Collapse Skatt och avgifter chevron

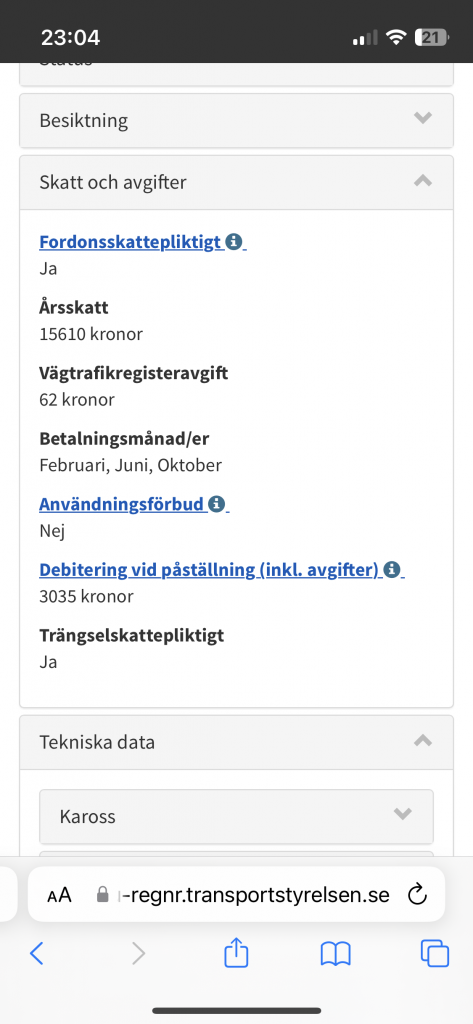click(x=423, y=180)
